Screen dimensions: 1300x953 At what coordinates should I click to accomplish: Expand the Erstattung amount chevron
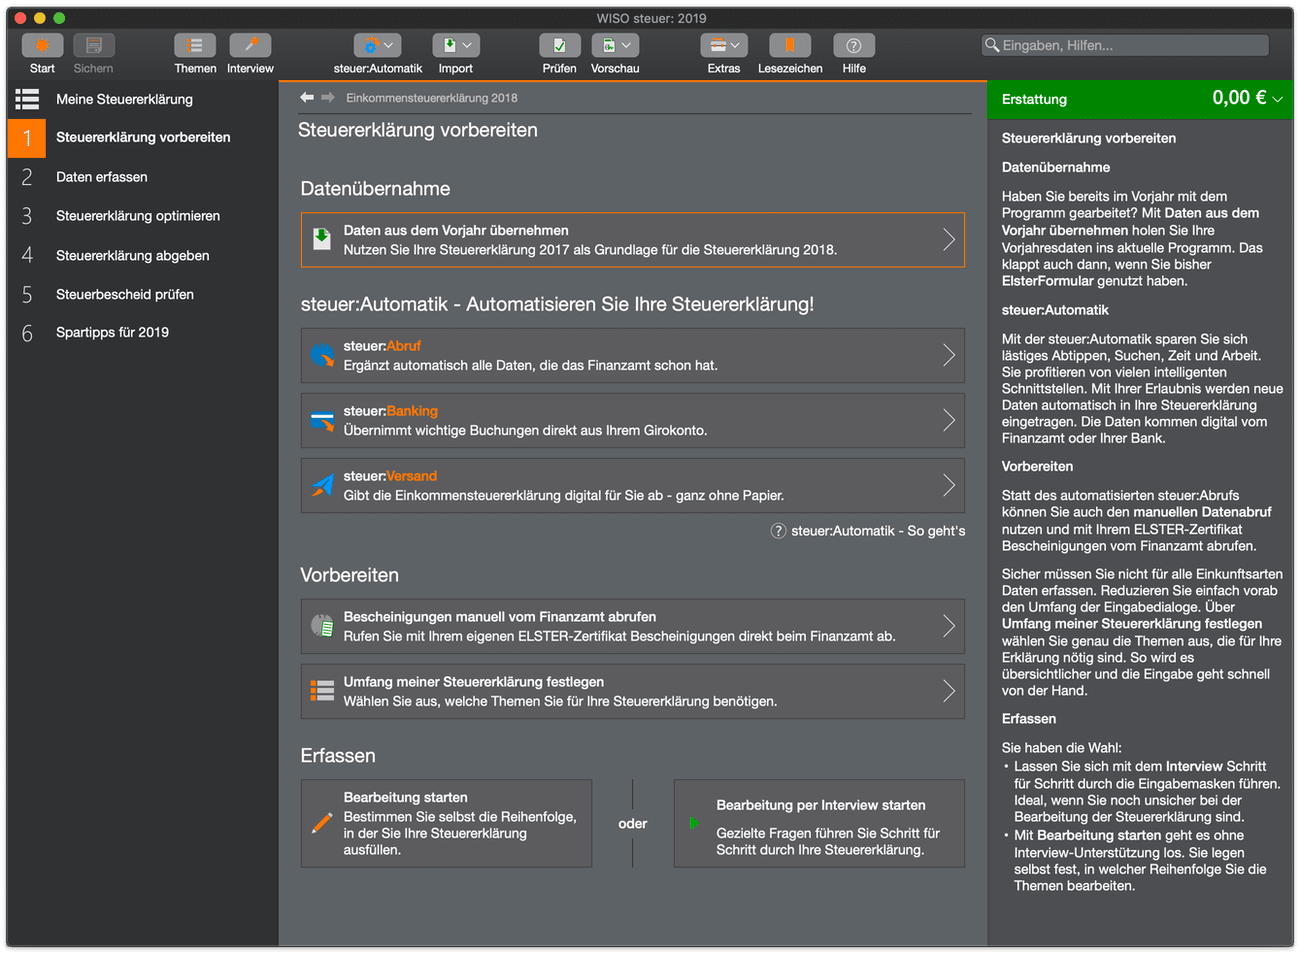tap(1278, 99)
